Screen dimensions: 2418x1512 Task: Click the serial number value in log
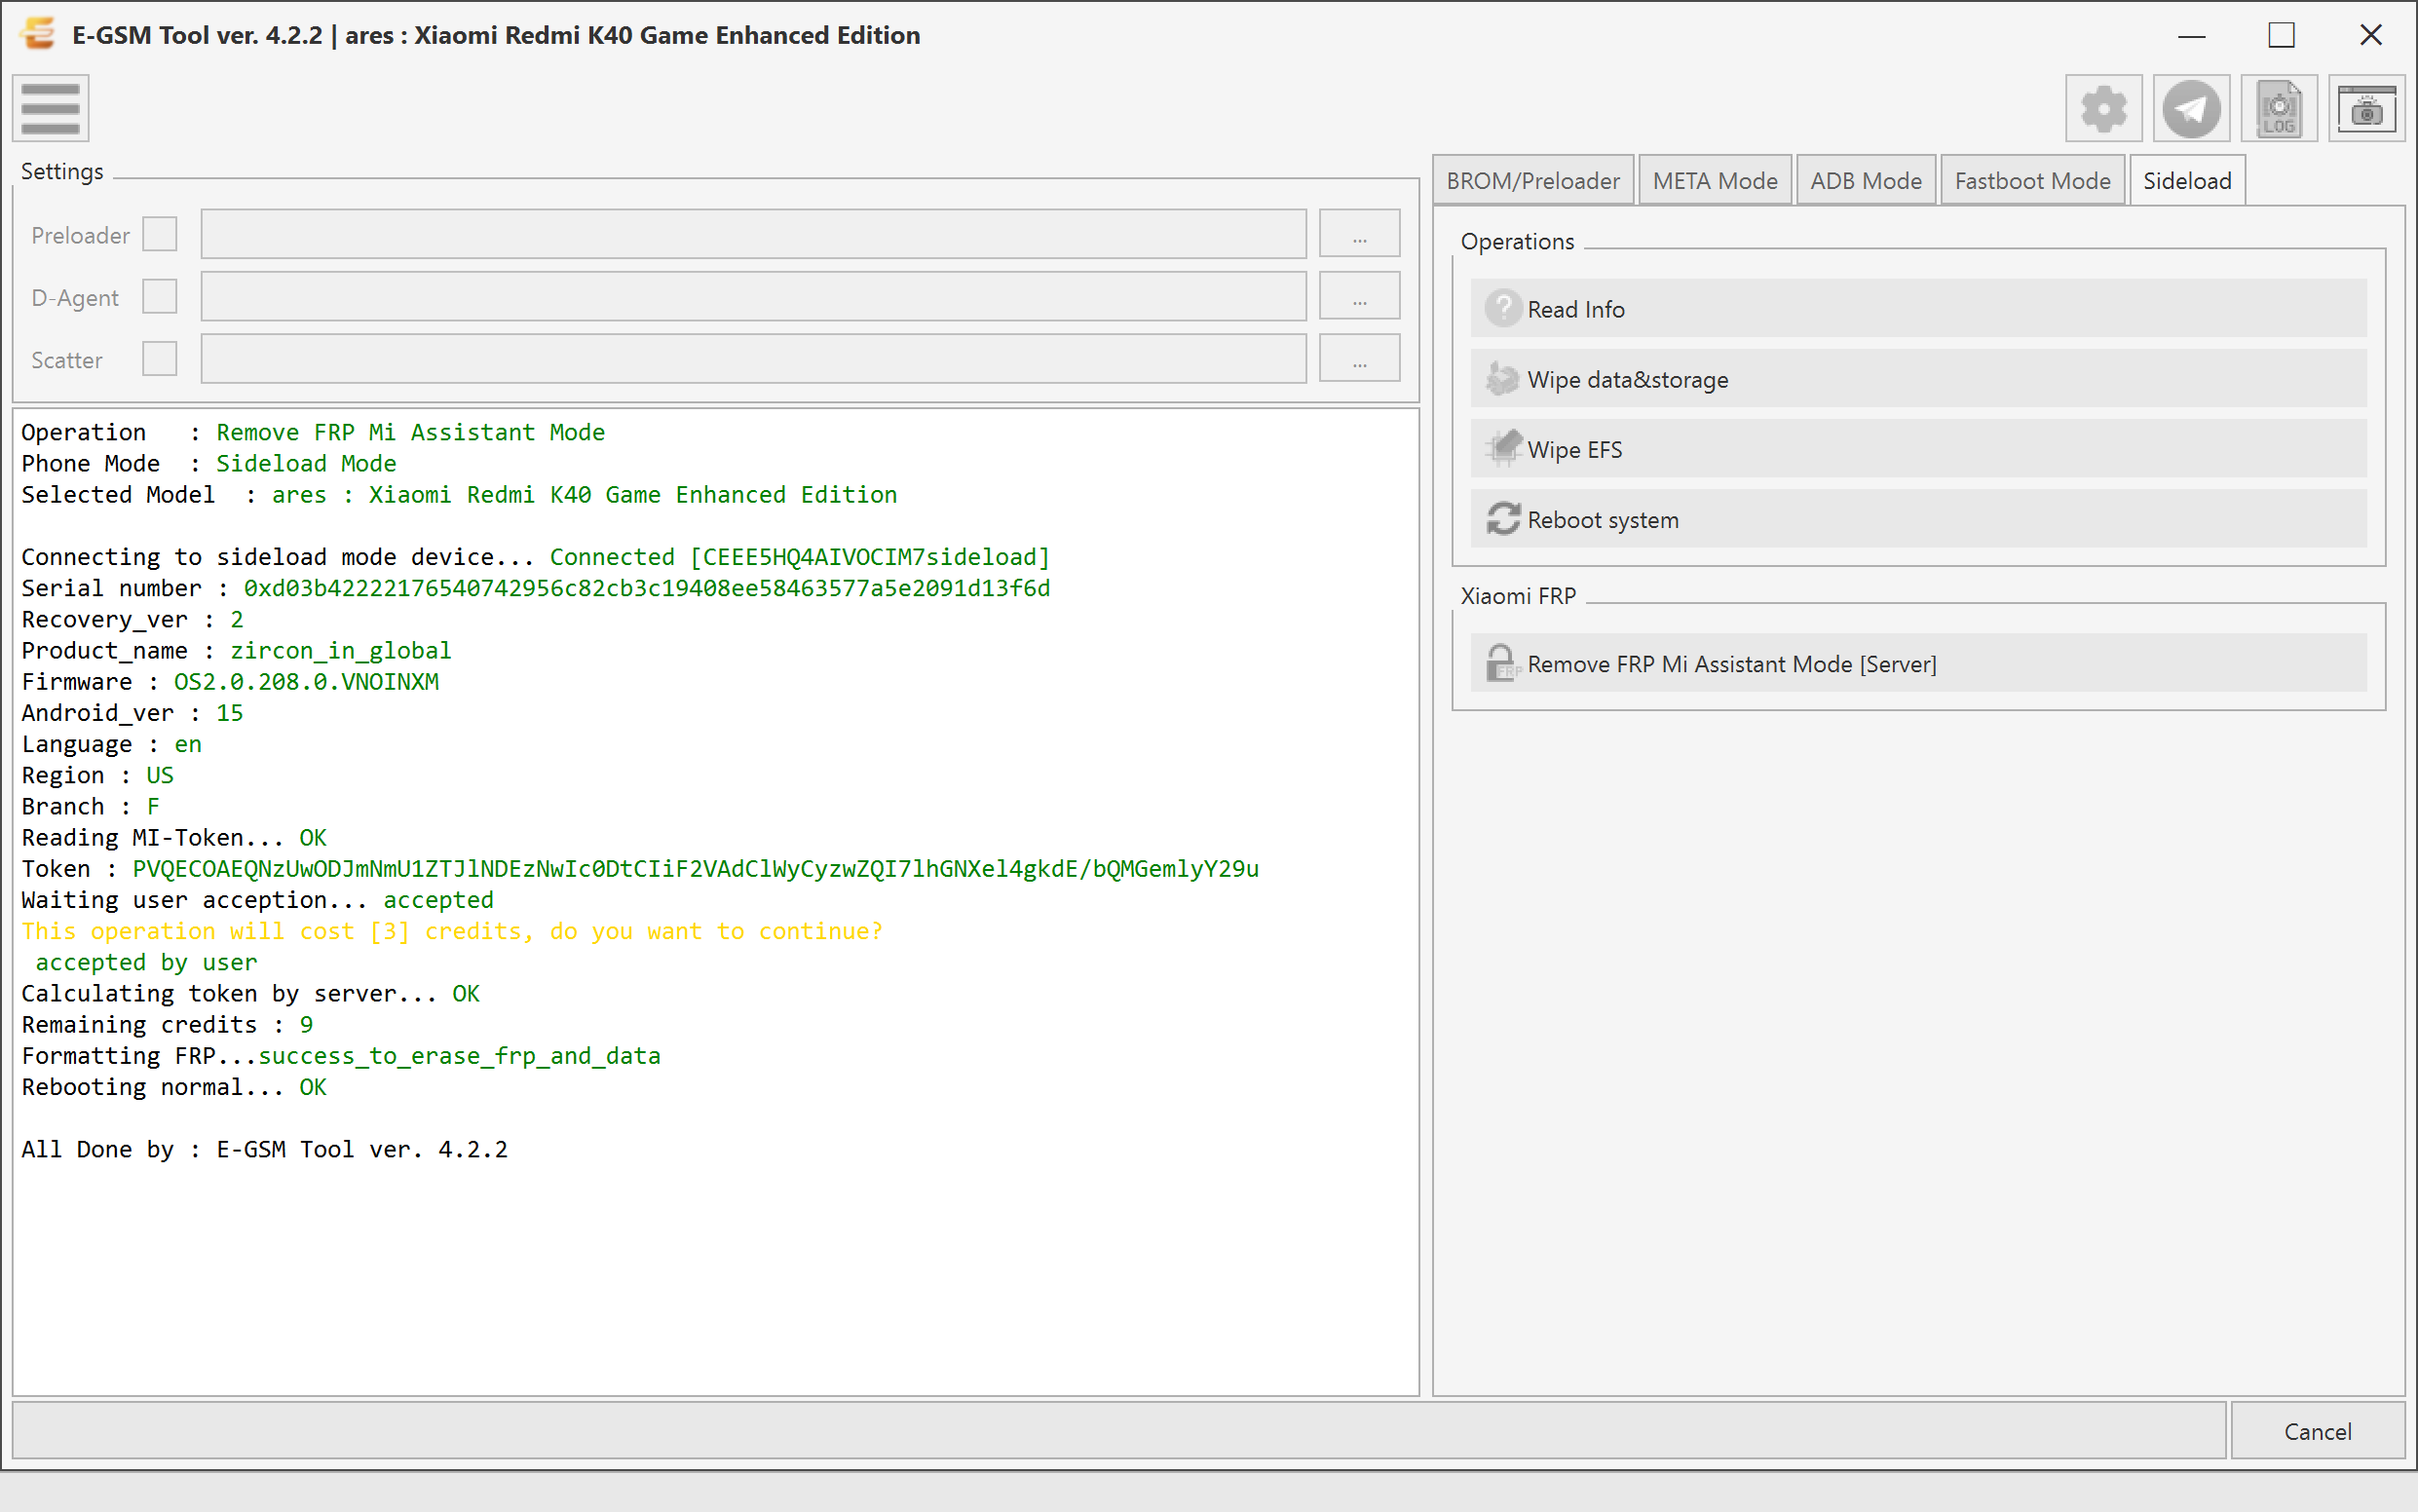(x=647, y=588)
